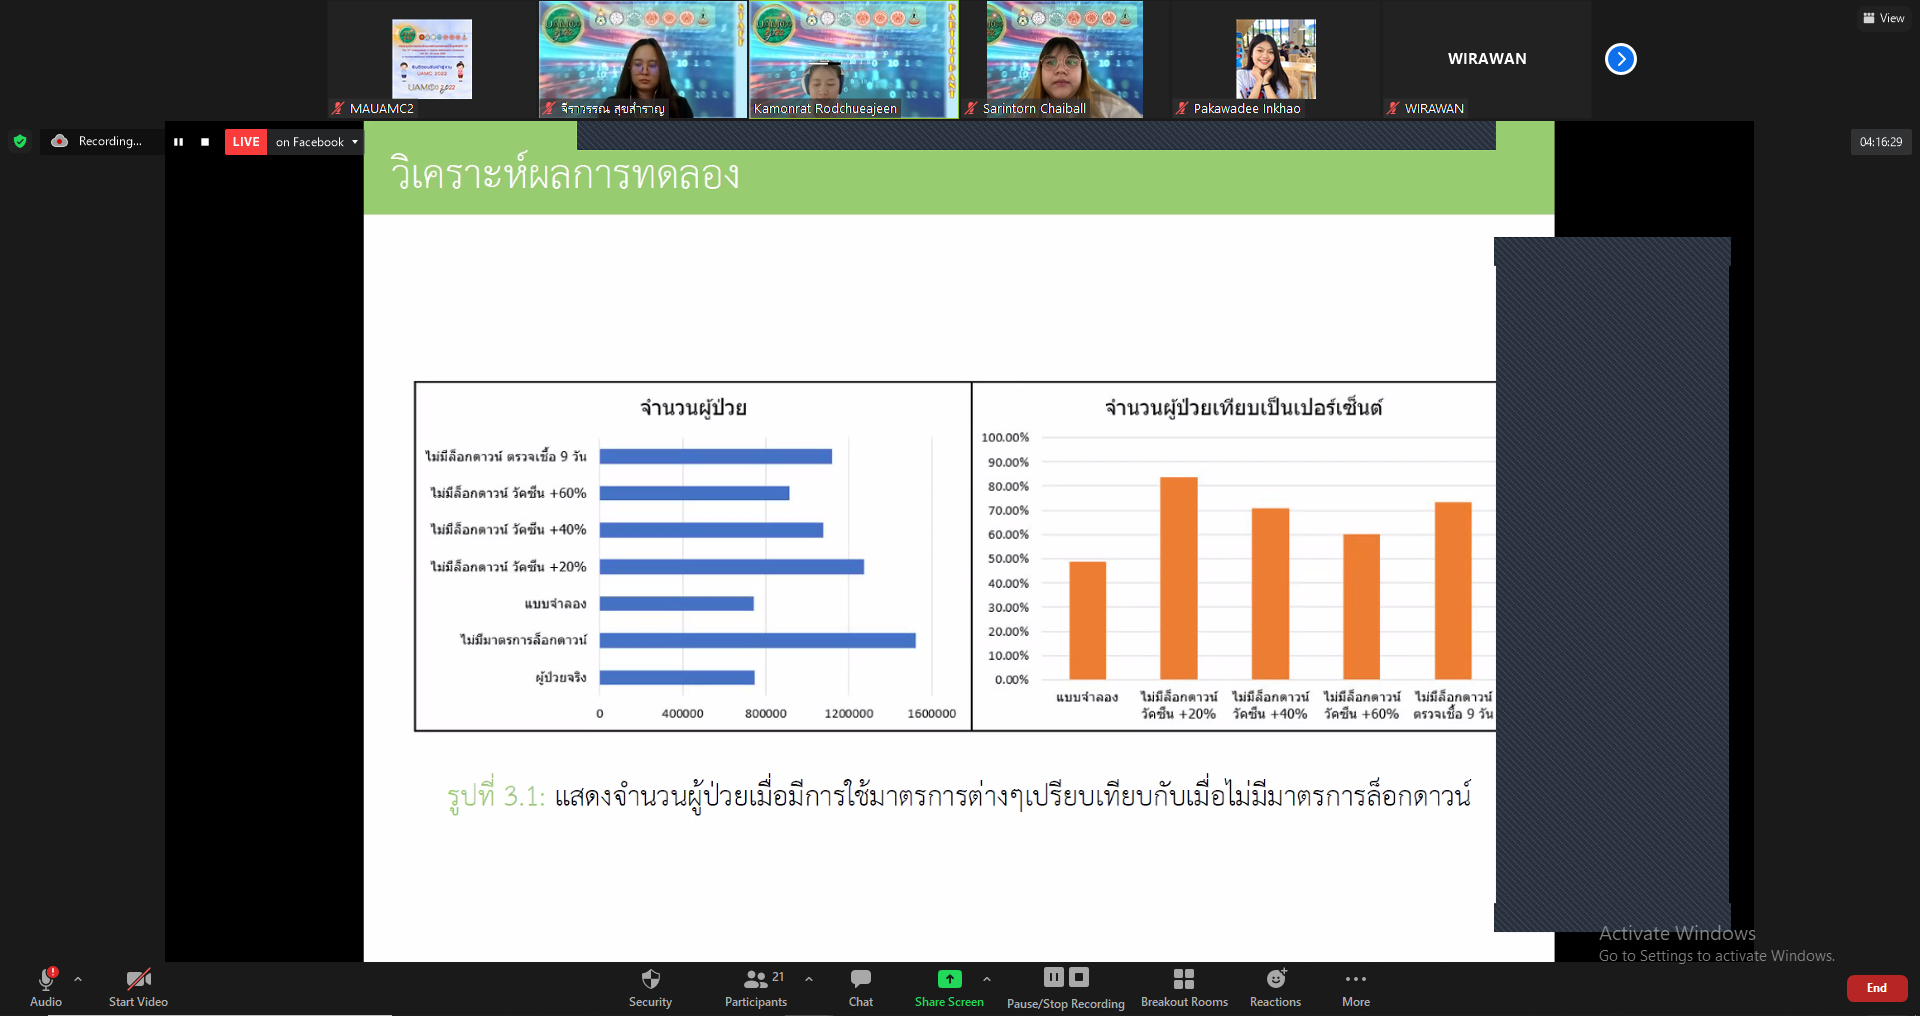Click the ผู้ป่วยจริง bar in chart
Image resolution: width=1920 pixels, height=1016 pixels.
click(x=676, y=677)
